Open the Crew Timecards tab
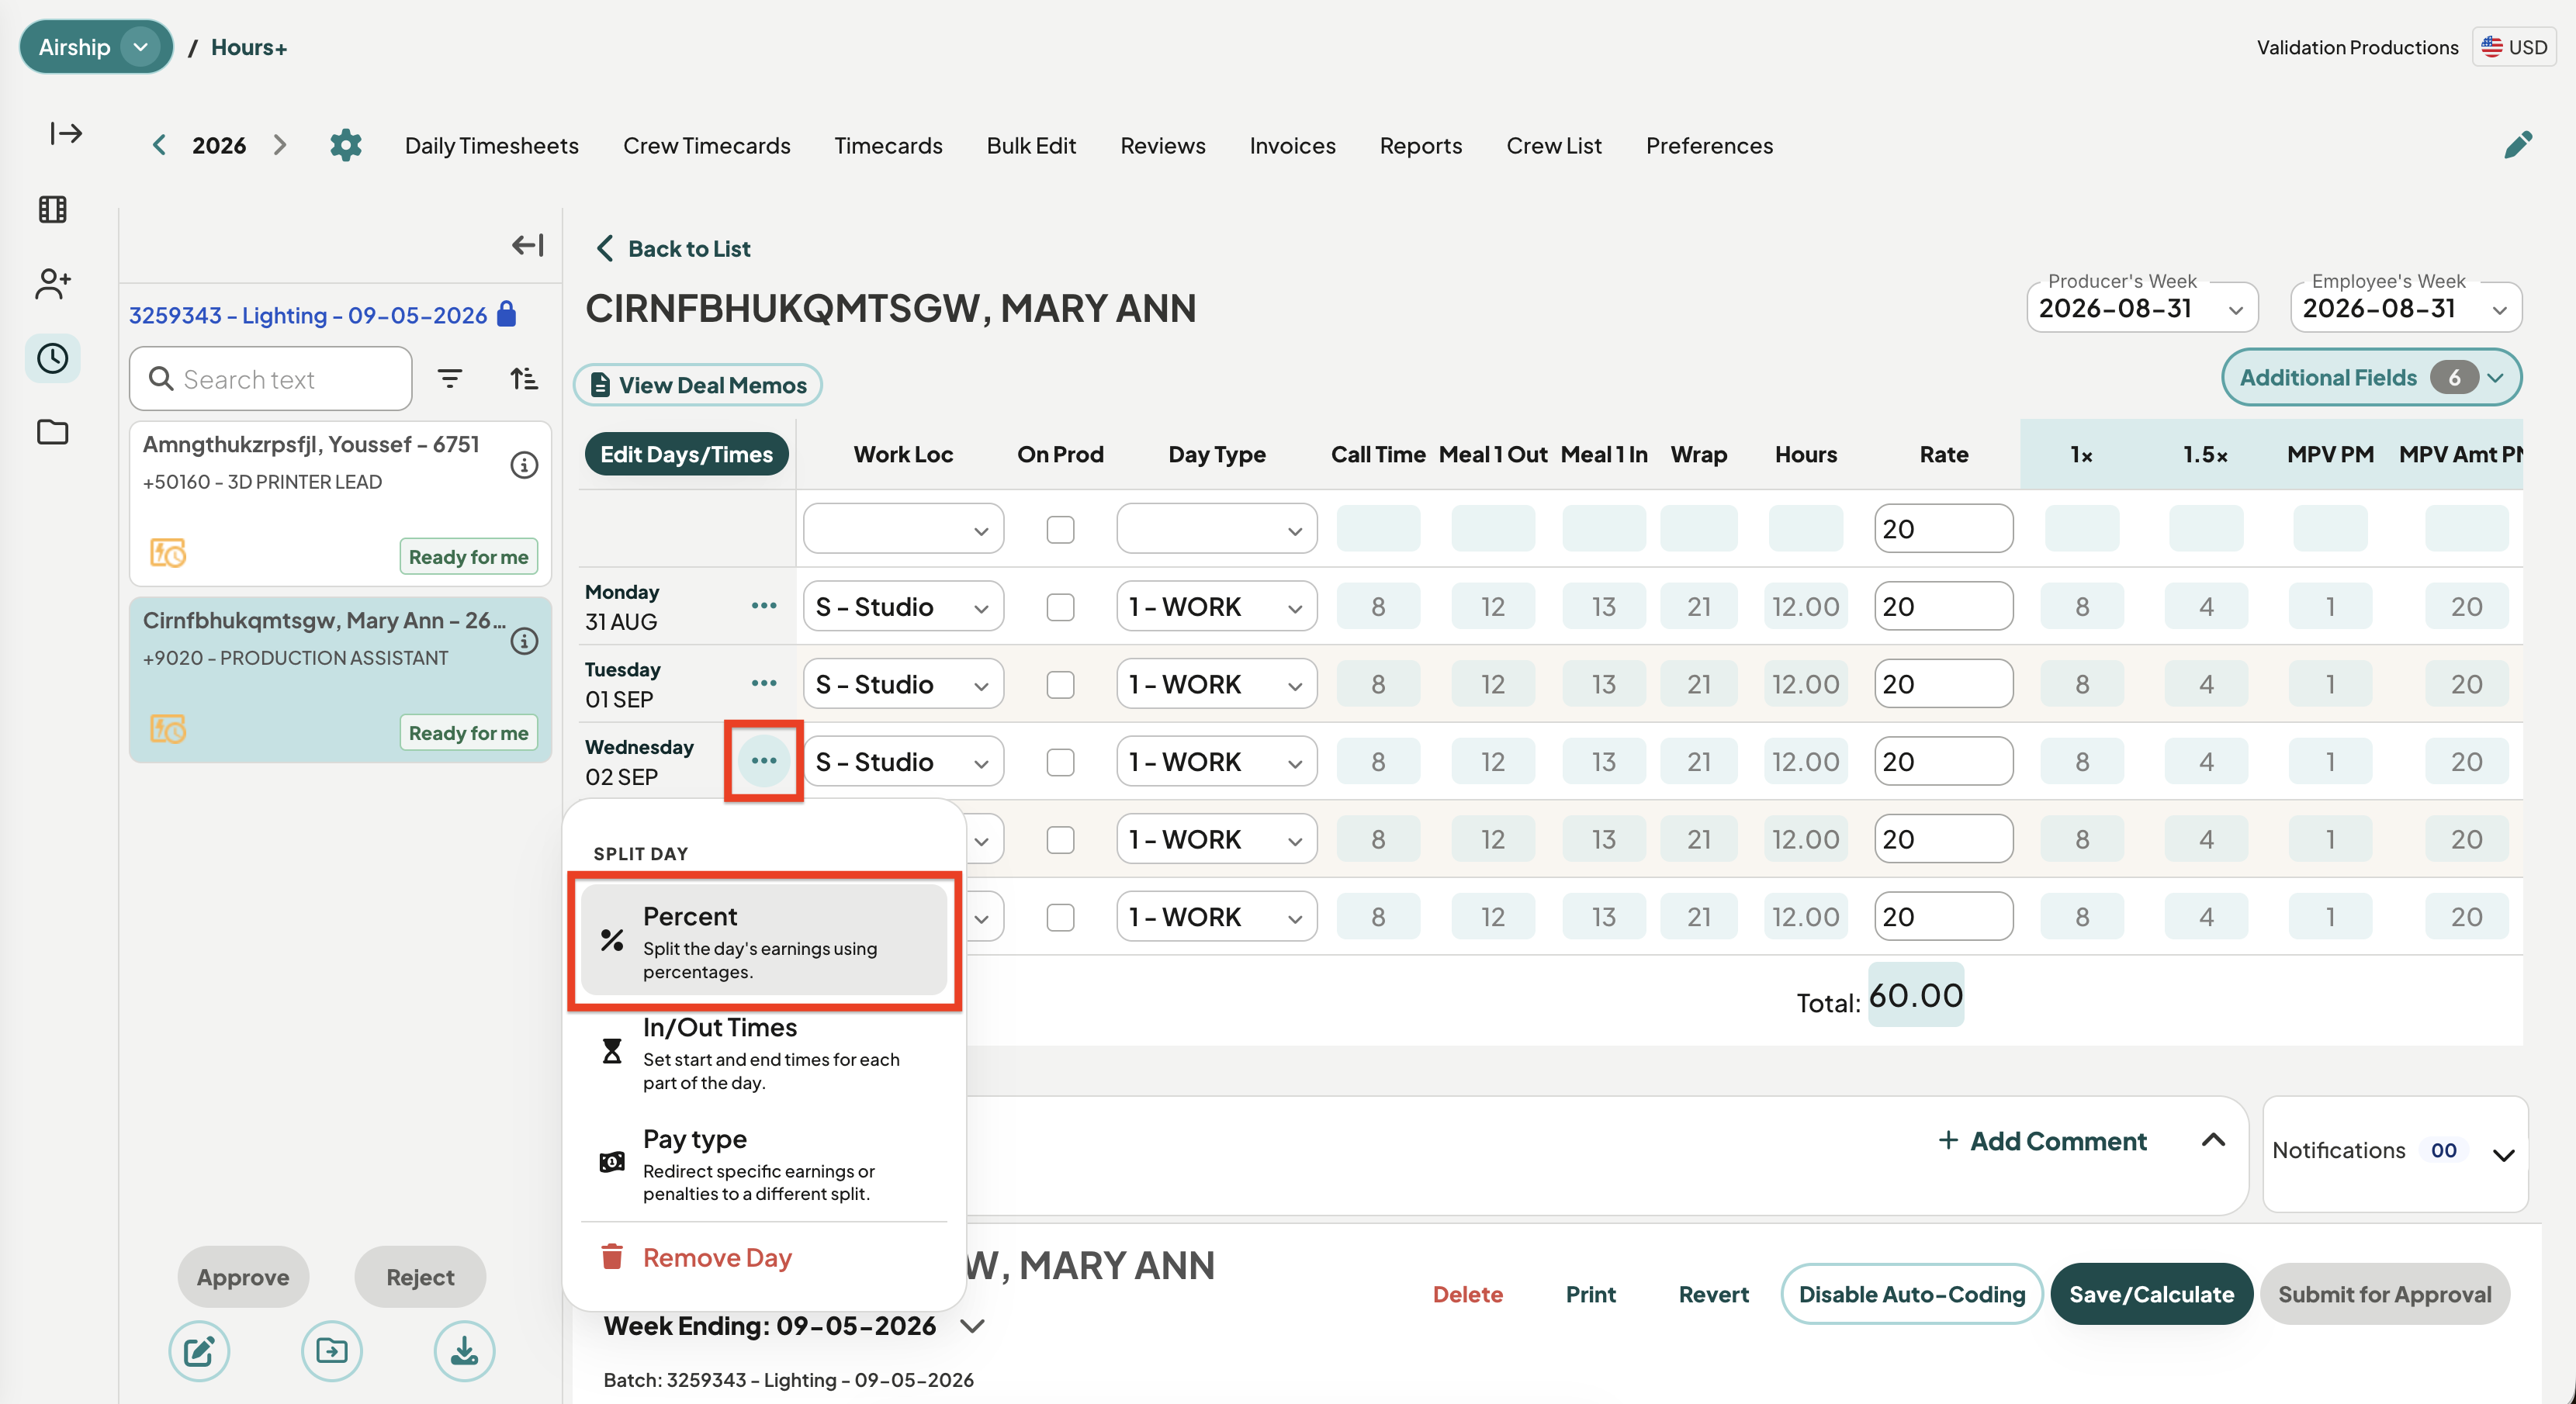This screenshot has height=1404, width=2576. 706,145
